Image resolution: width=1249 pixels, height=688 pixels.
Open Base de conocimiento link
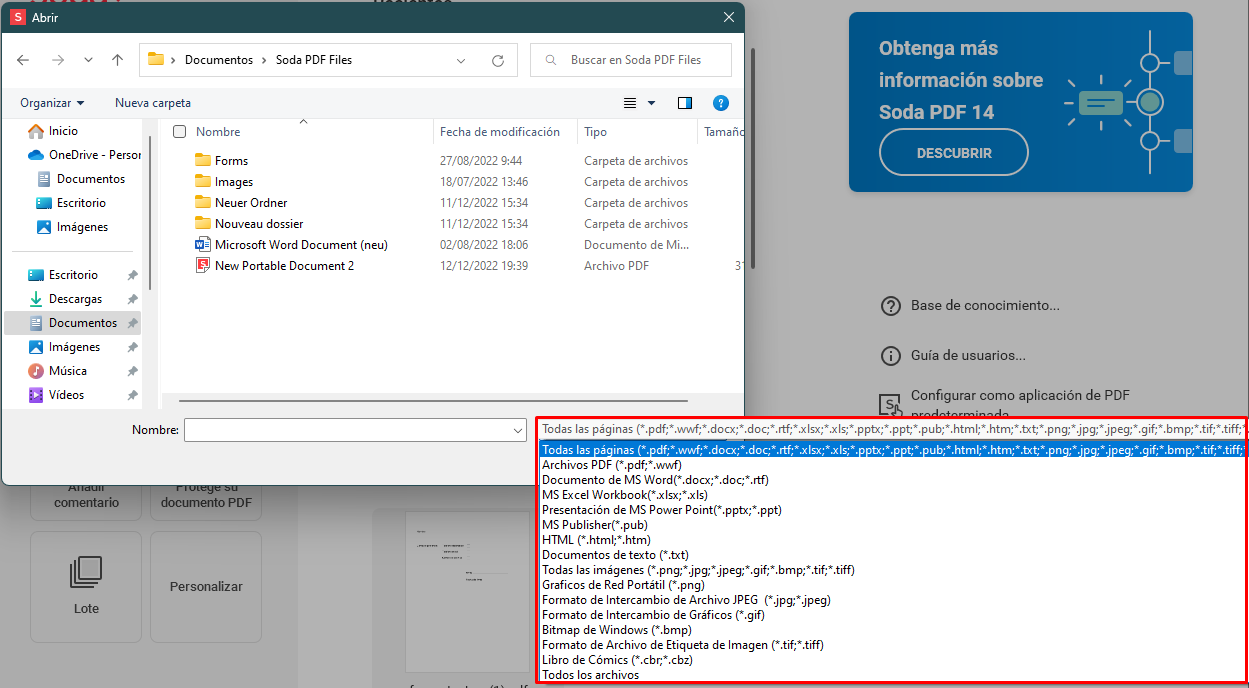pos(970,306)
